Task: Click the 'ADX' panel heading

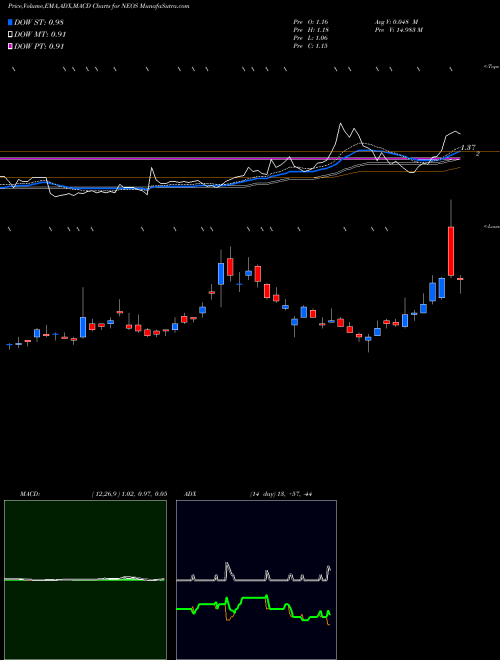Action: click(x=190, y=494)
